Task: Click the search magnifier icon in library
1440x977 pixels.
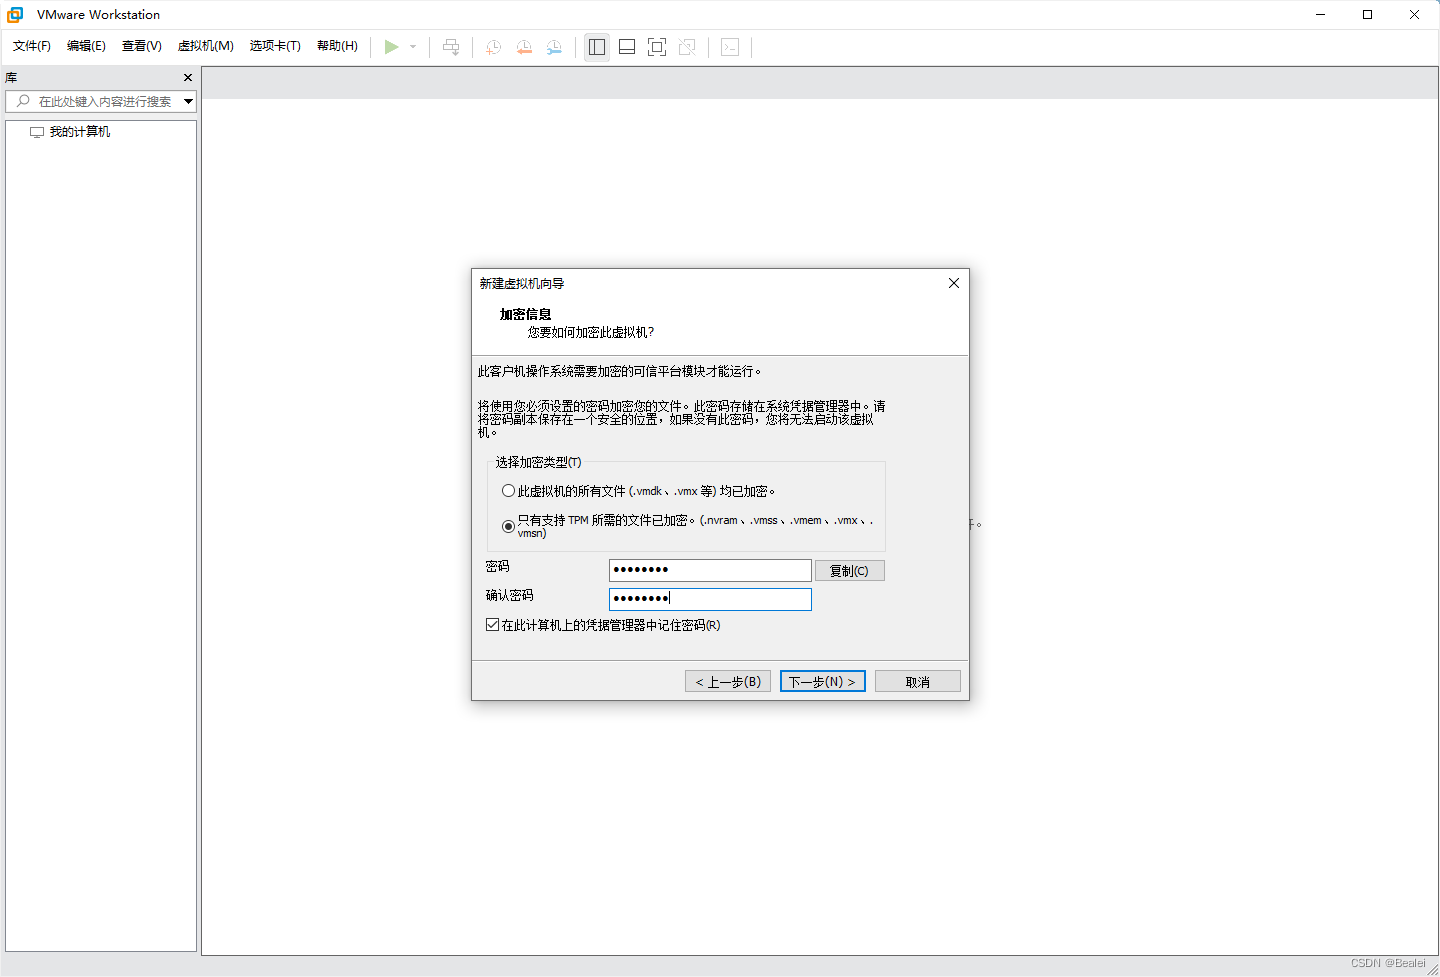Action: tap(23, 101)
